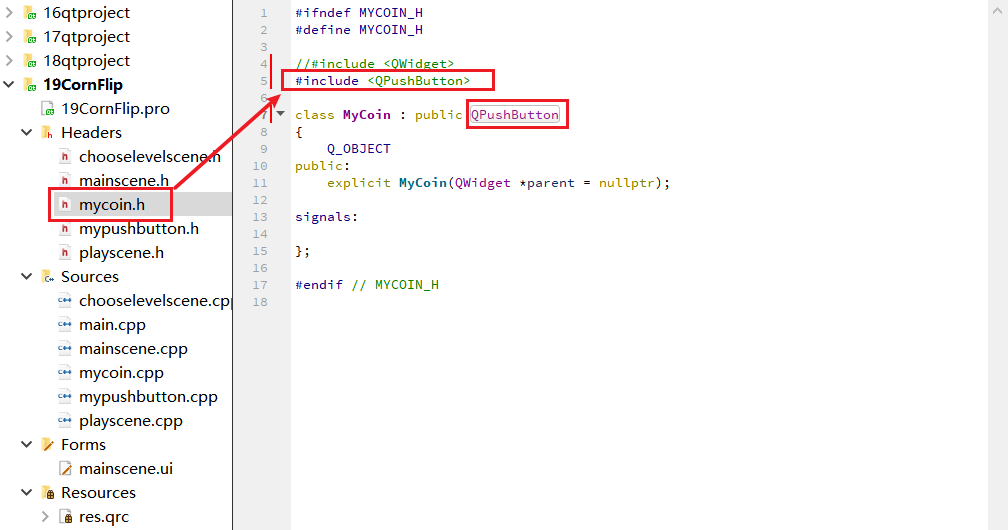
Task: Click the 19CornFlip project folder icon
Action: point(30,84)
